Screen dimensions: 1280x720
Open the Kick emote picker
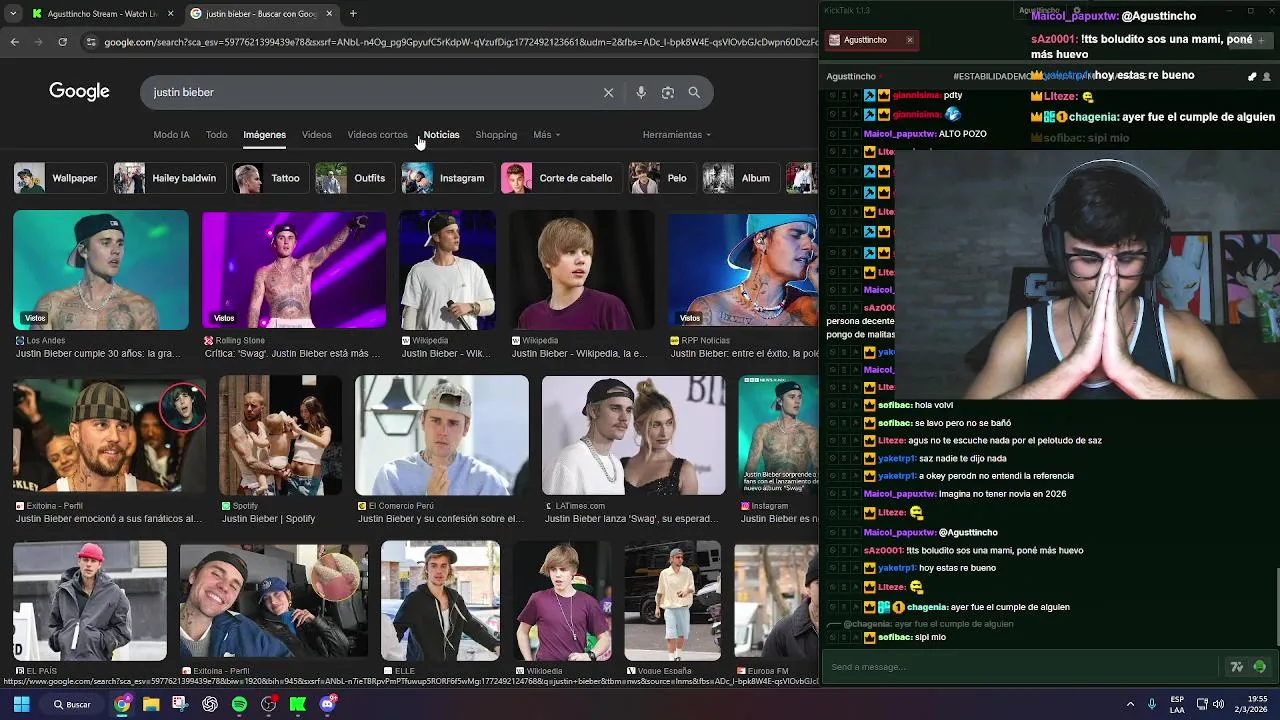[x=1259, y=667]
